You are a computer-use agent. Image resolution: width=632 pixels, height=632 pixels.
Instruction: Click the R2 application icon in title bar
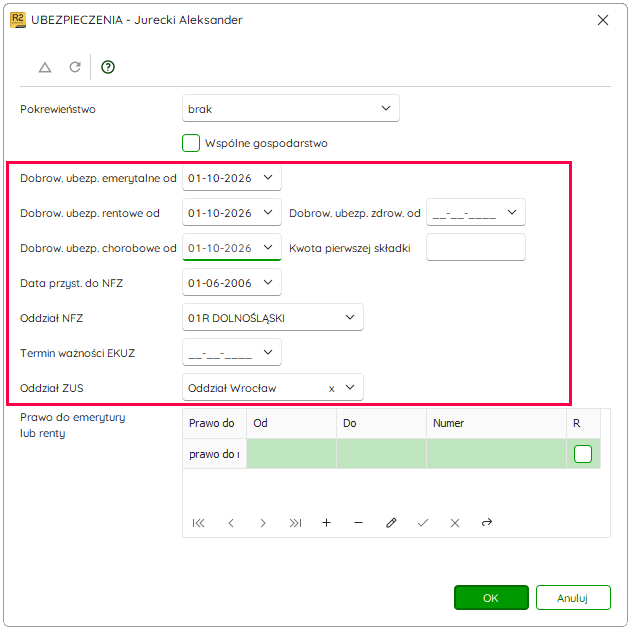18,20
